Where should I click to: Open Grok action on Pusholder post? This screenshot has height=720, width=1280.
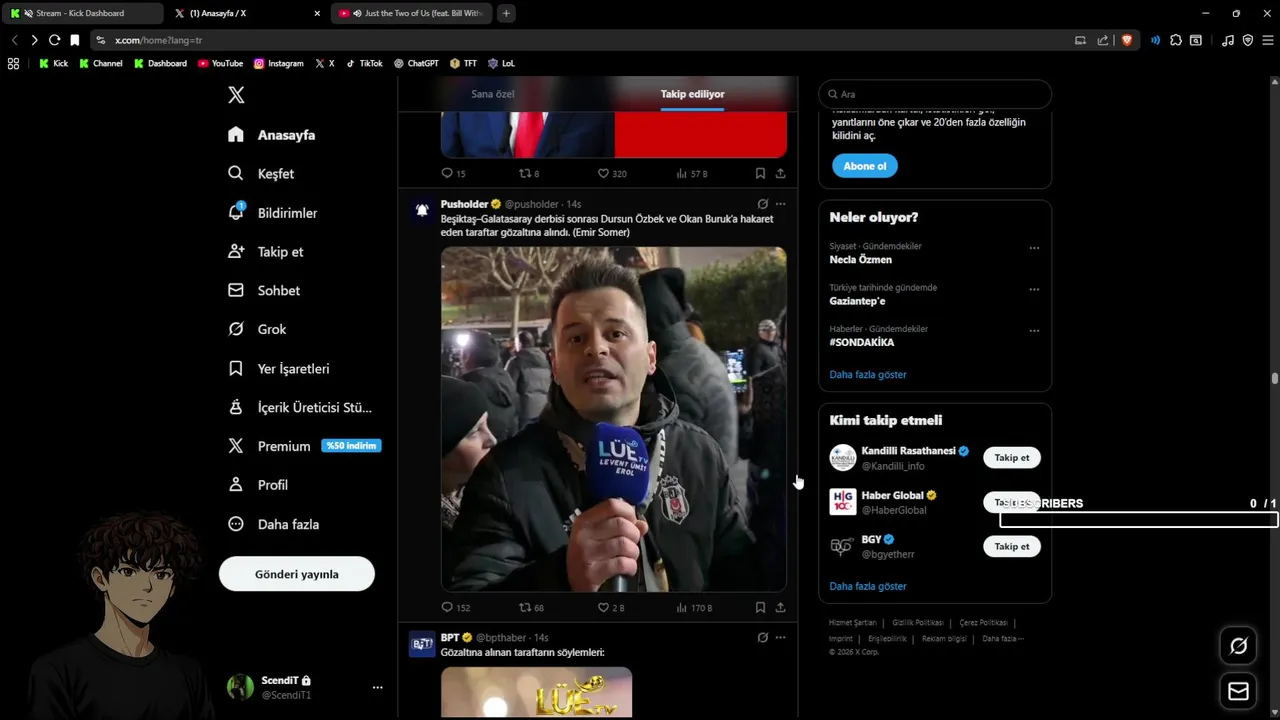762,204
